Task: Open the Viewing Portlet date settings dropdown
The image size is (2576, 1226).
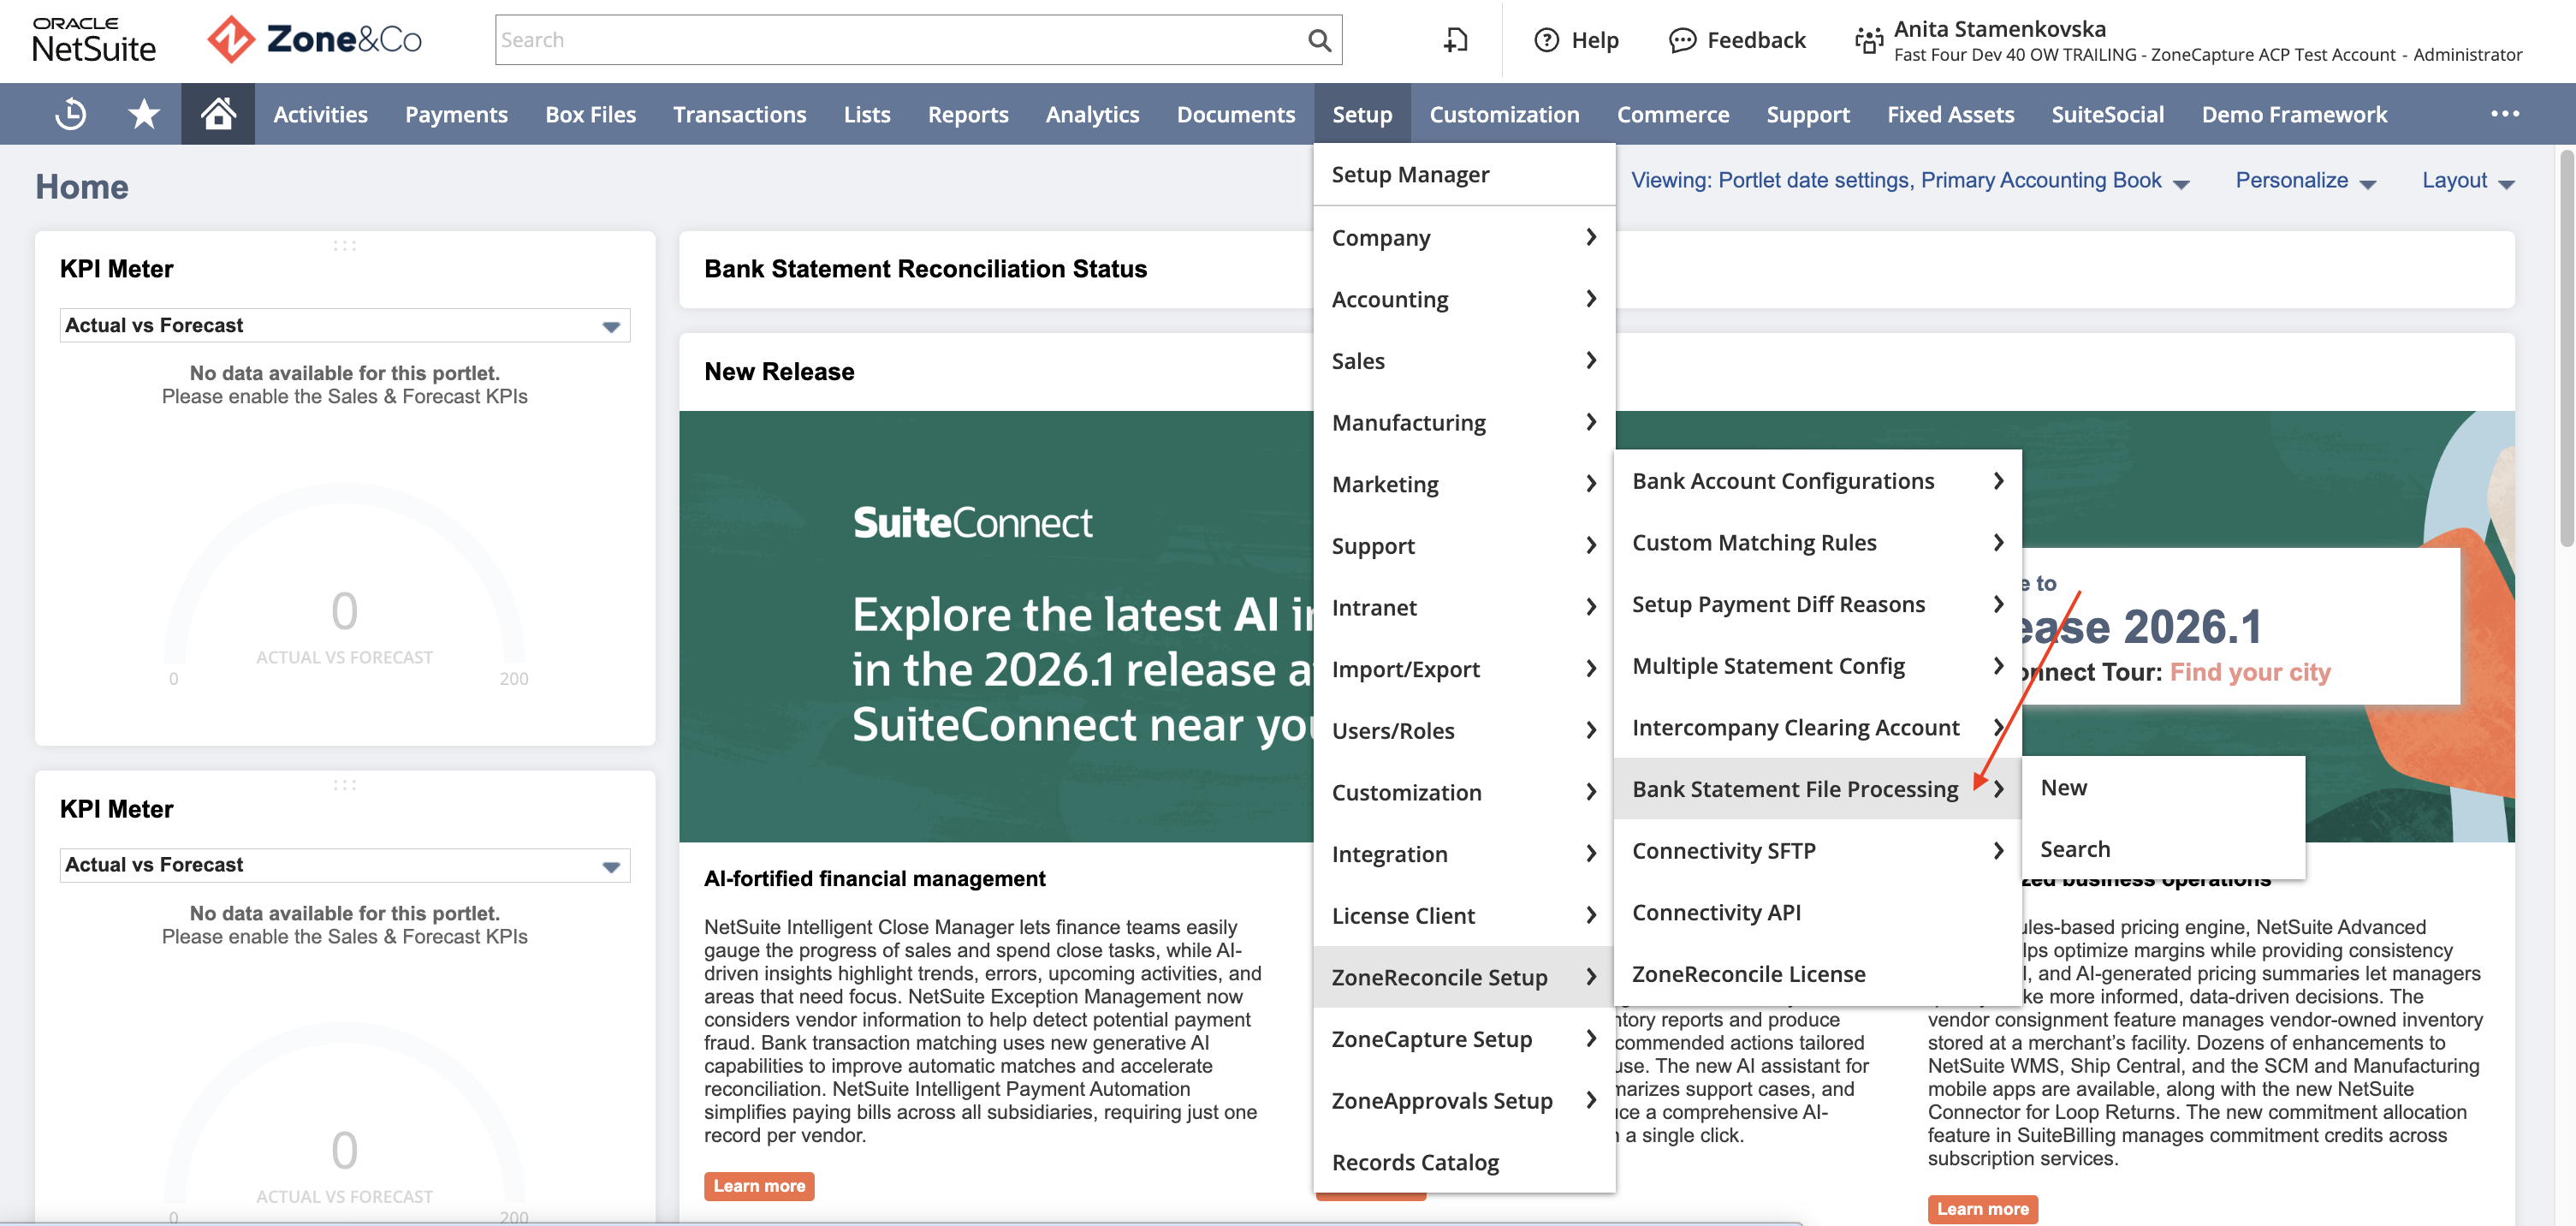Action: pyautogui.click(x=1909, y=181)
